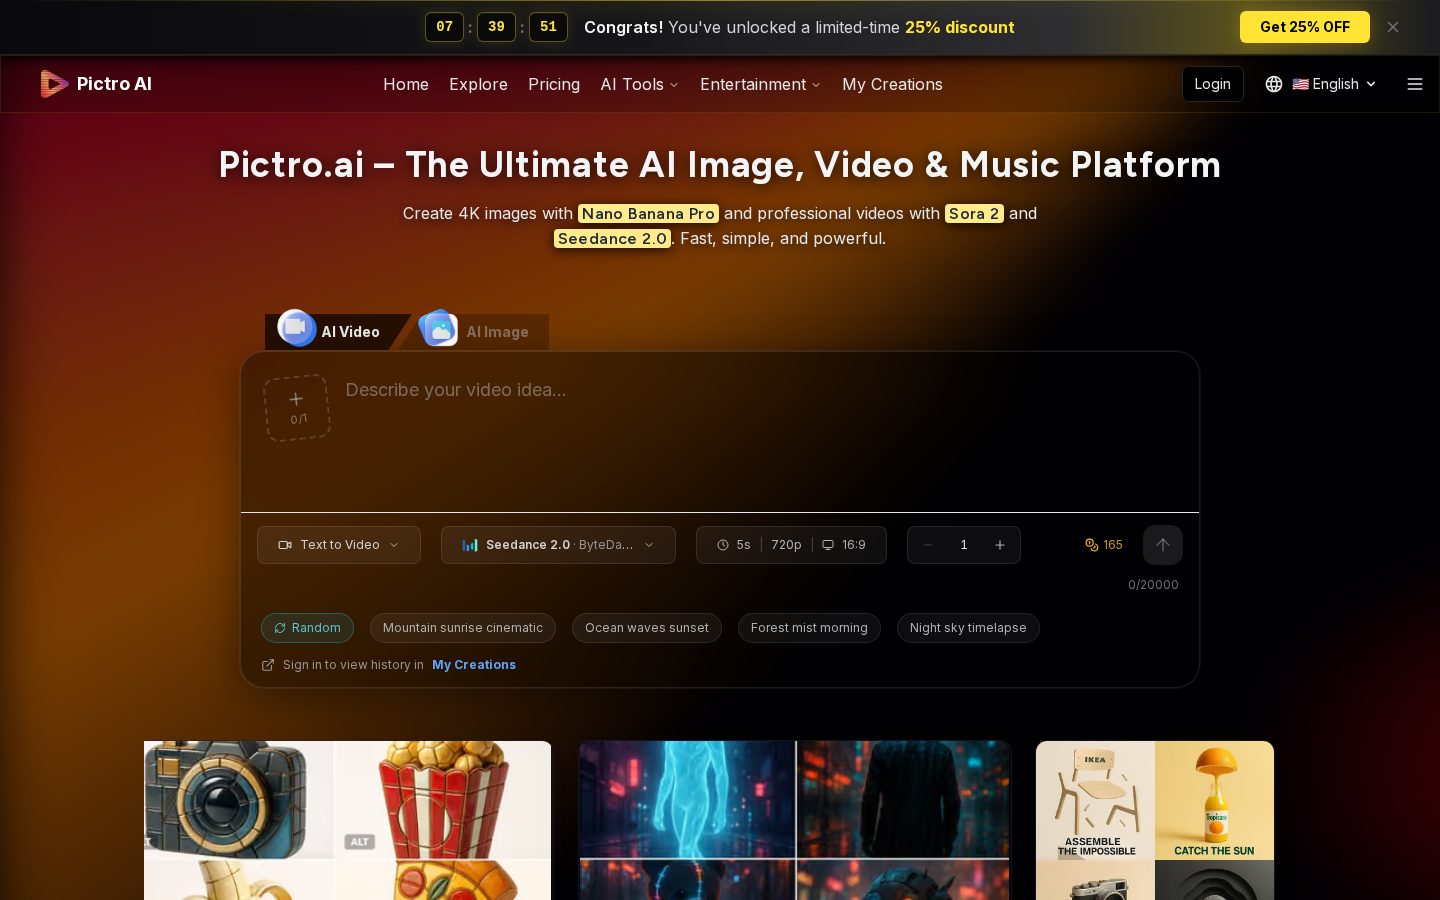
Task: Click the 720p resolution setting
Action: coord(786,545)
